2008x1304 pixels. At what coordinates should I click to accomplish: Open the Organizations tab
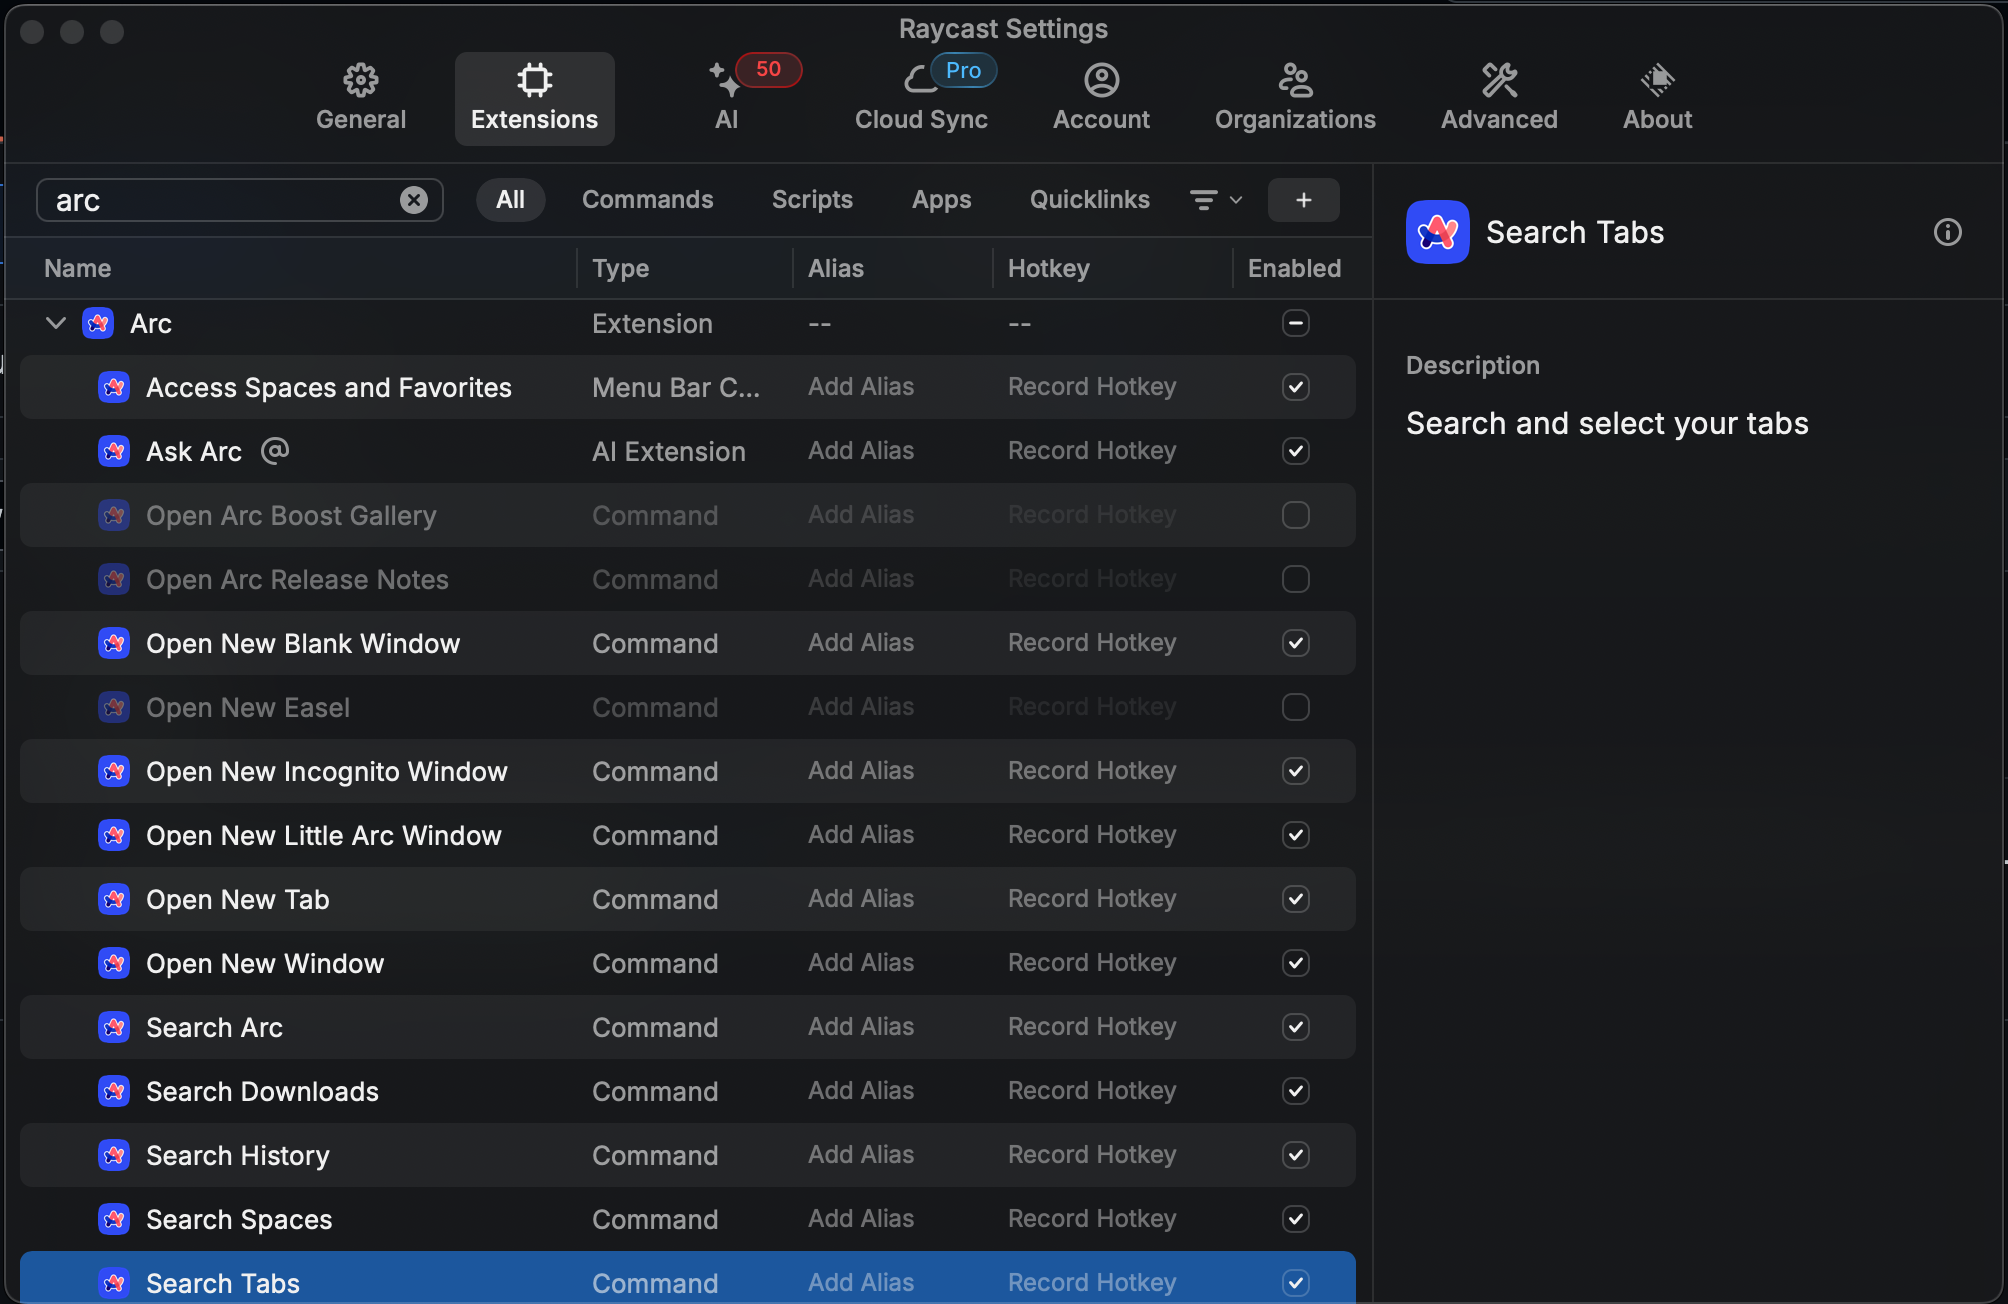click(x=1295, y=98)
